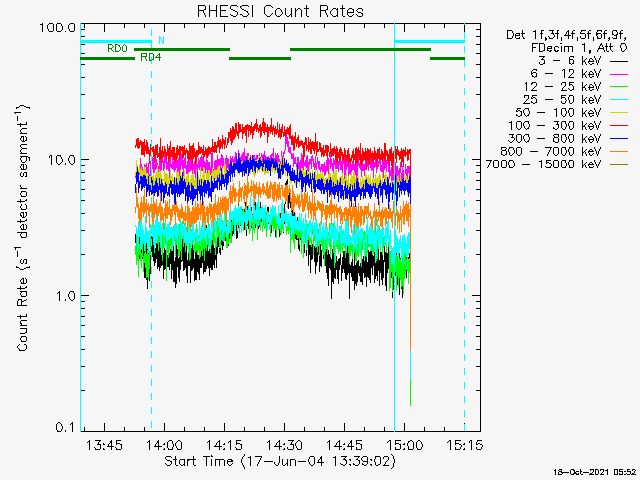Image resolution: width=640 pixels, height=480 pixels.
Task: Click the 100.0 y-axis tick label
Action: [x=57, y=28]
